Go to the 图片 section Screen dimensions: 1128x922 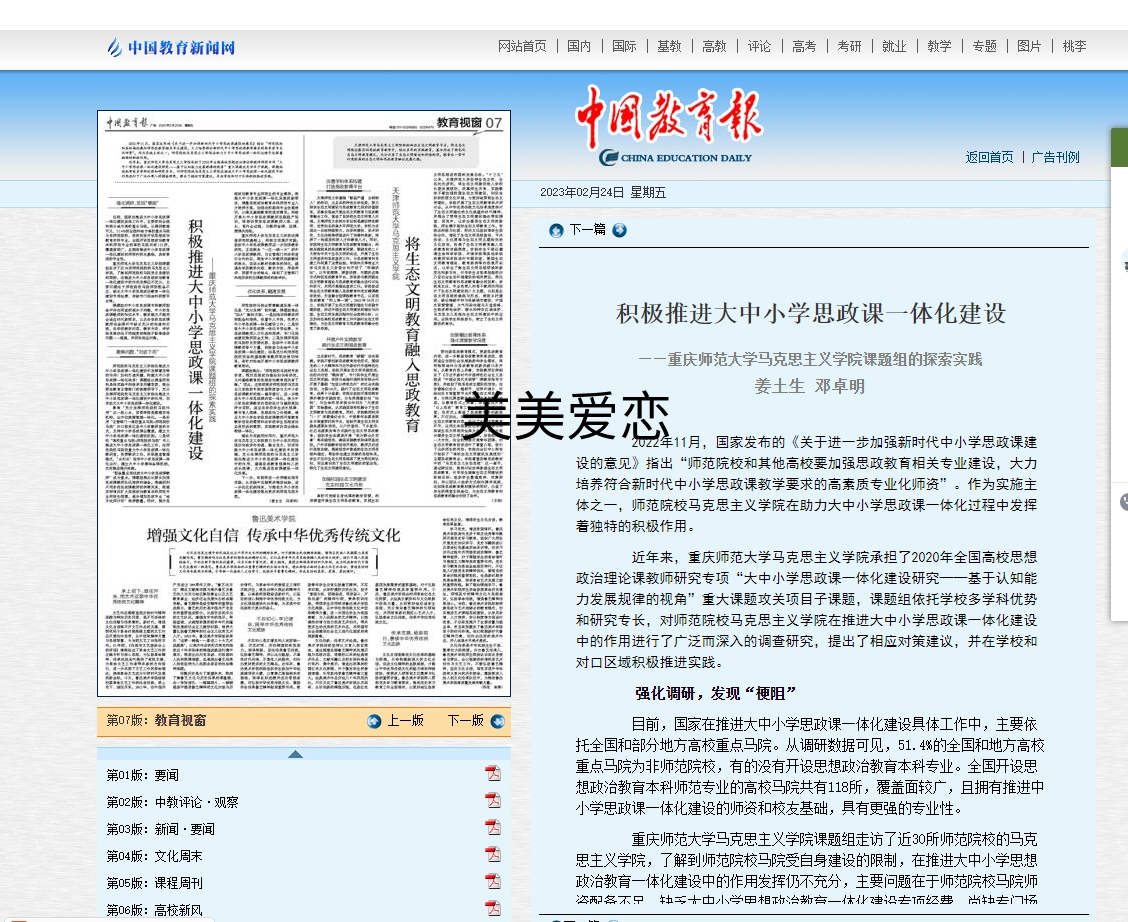[x=1029, y=46]
